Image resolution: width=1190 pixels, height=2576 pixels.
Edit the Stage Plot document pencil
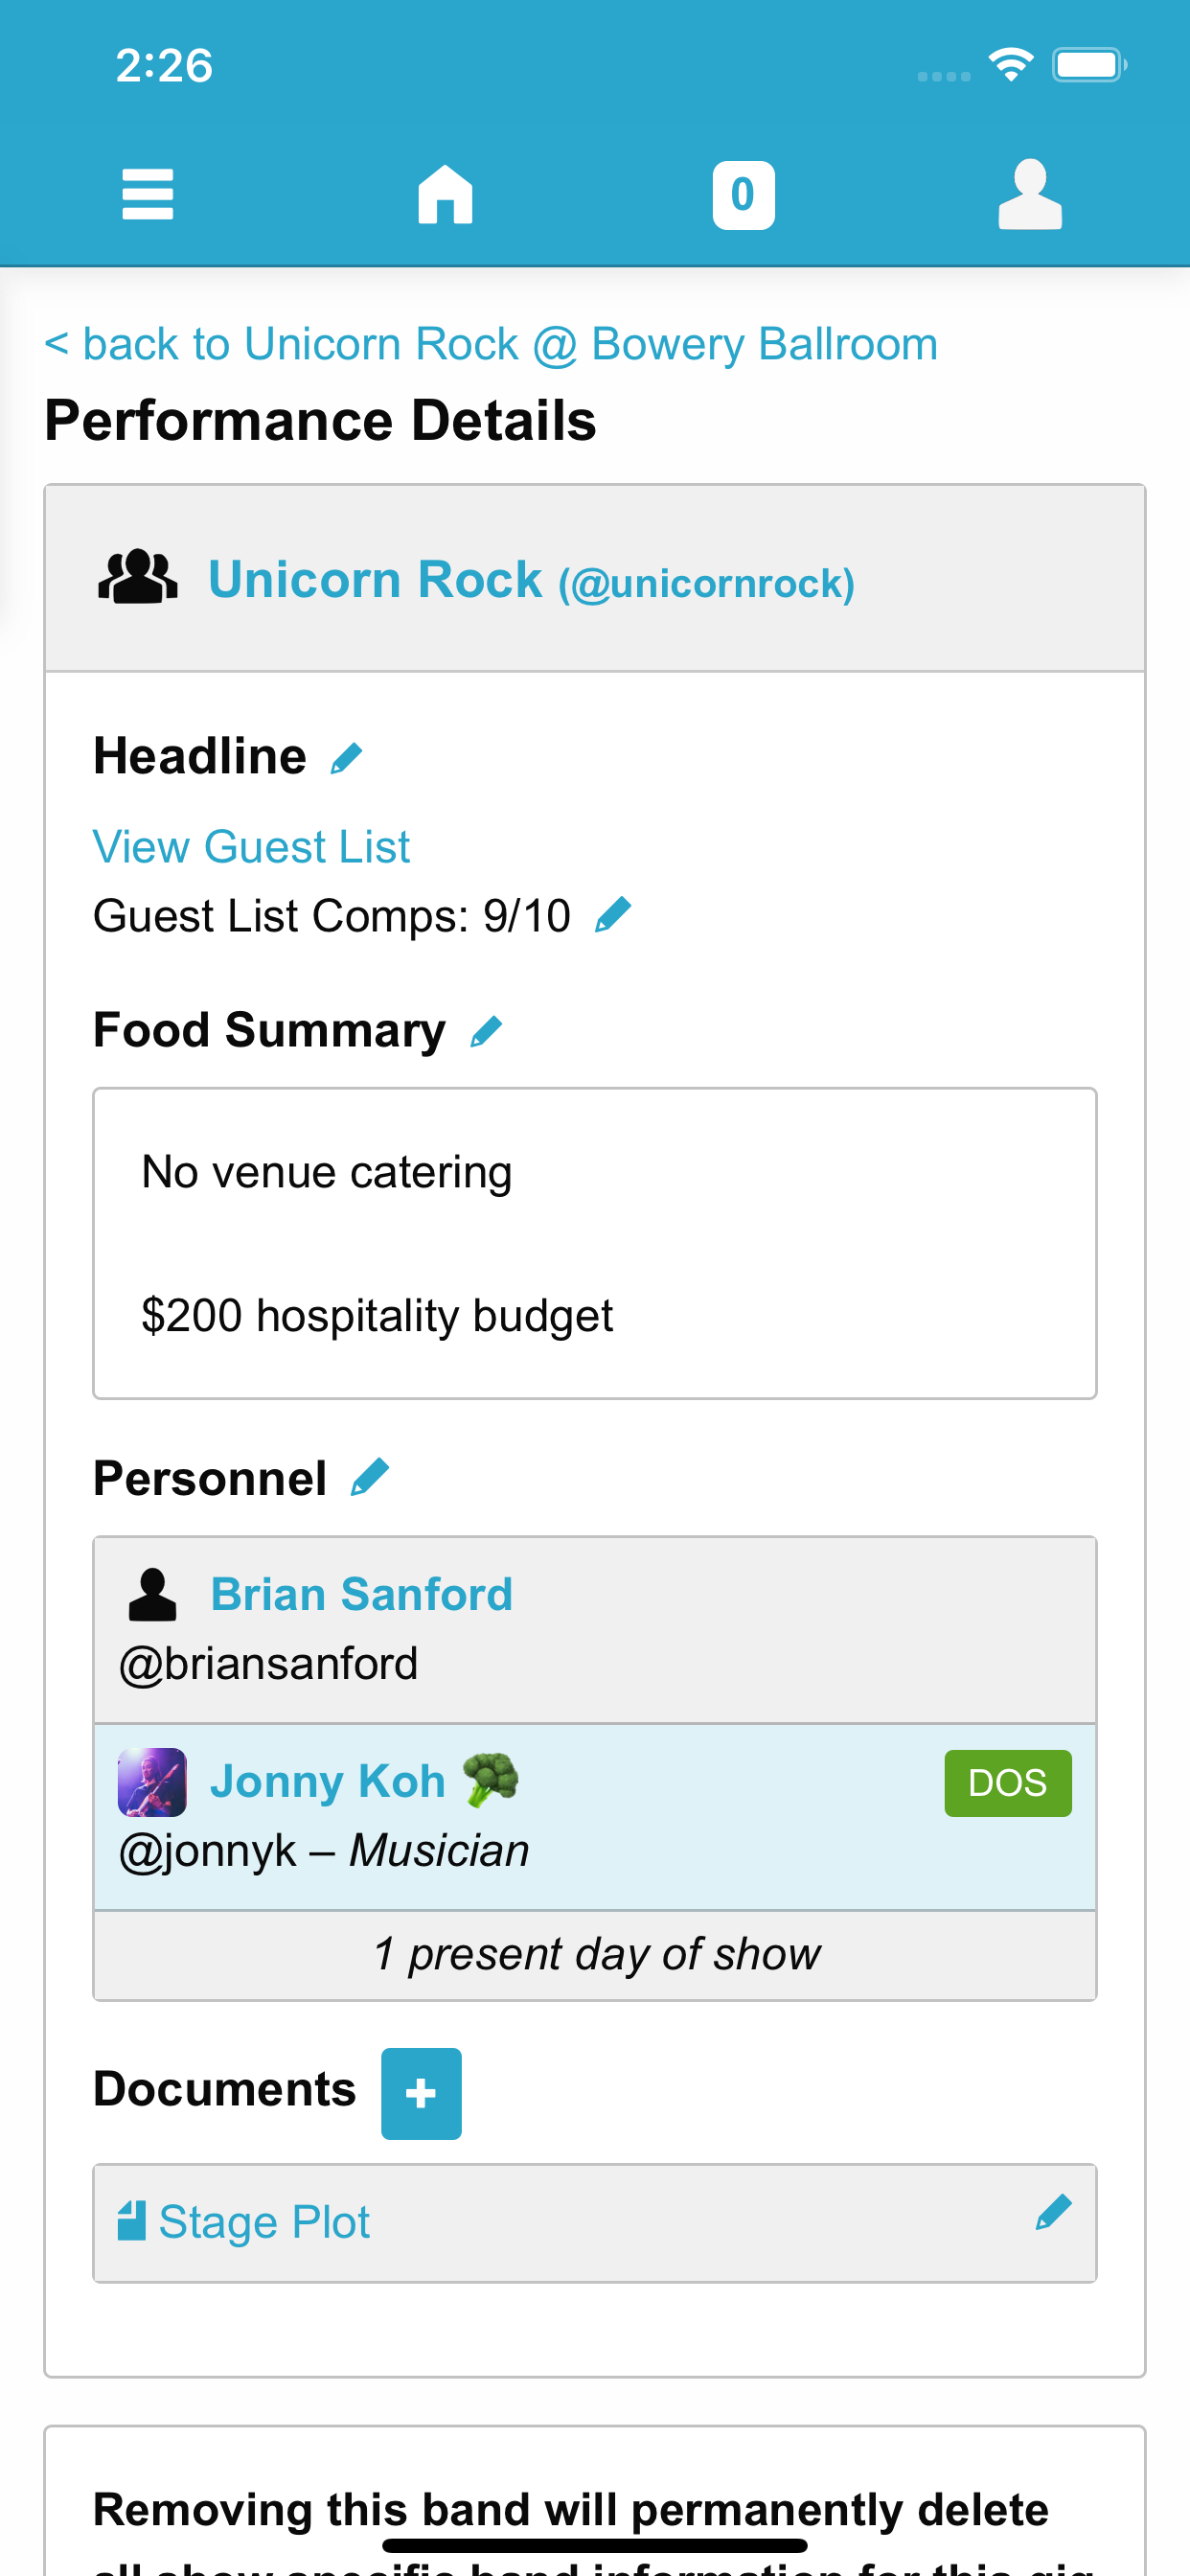click(x=1053, y=2213)
